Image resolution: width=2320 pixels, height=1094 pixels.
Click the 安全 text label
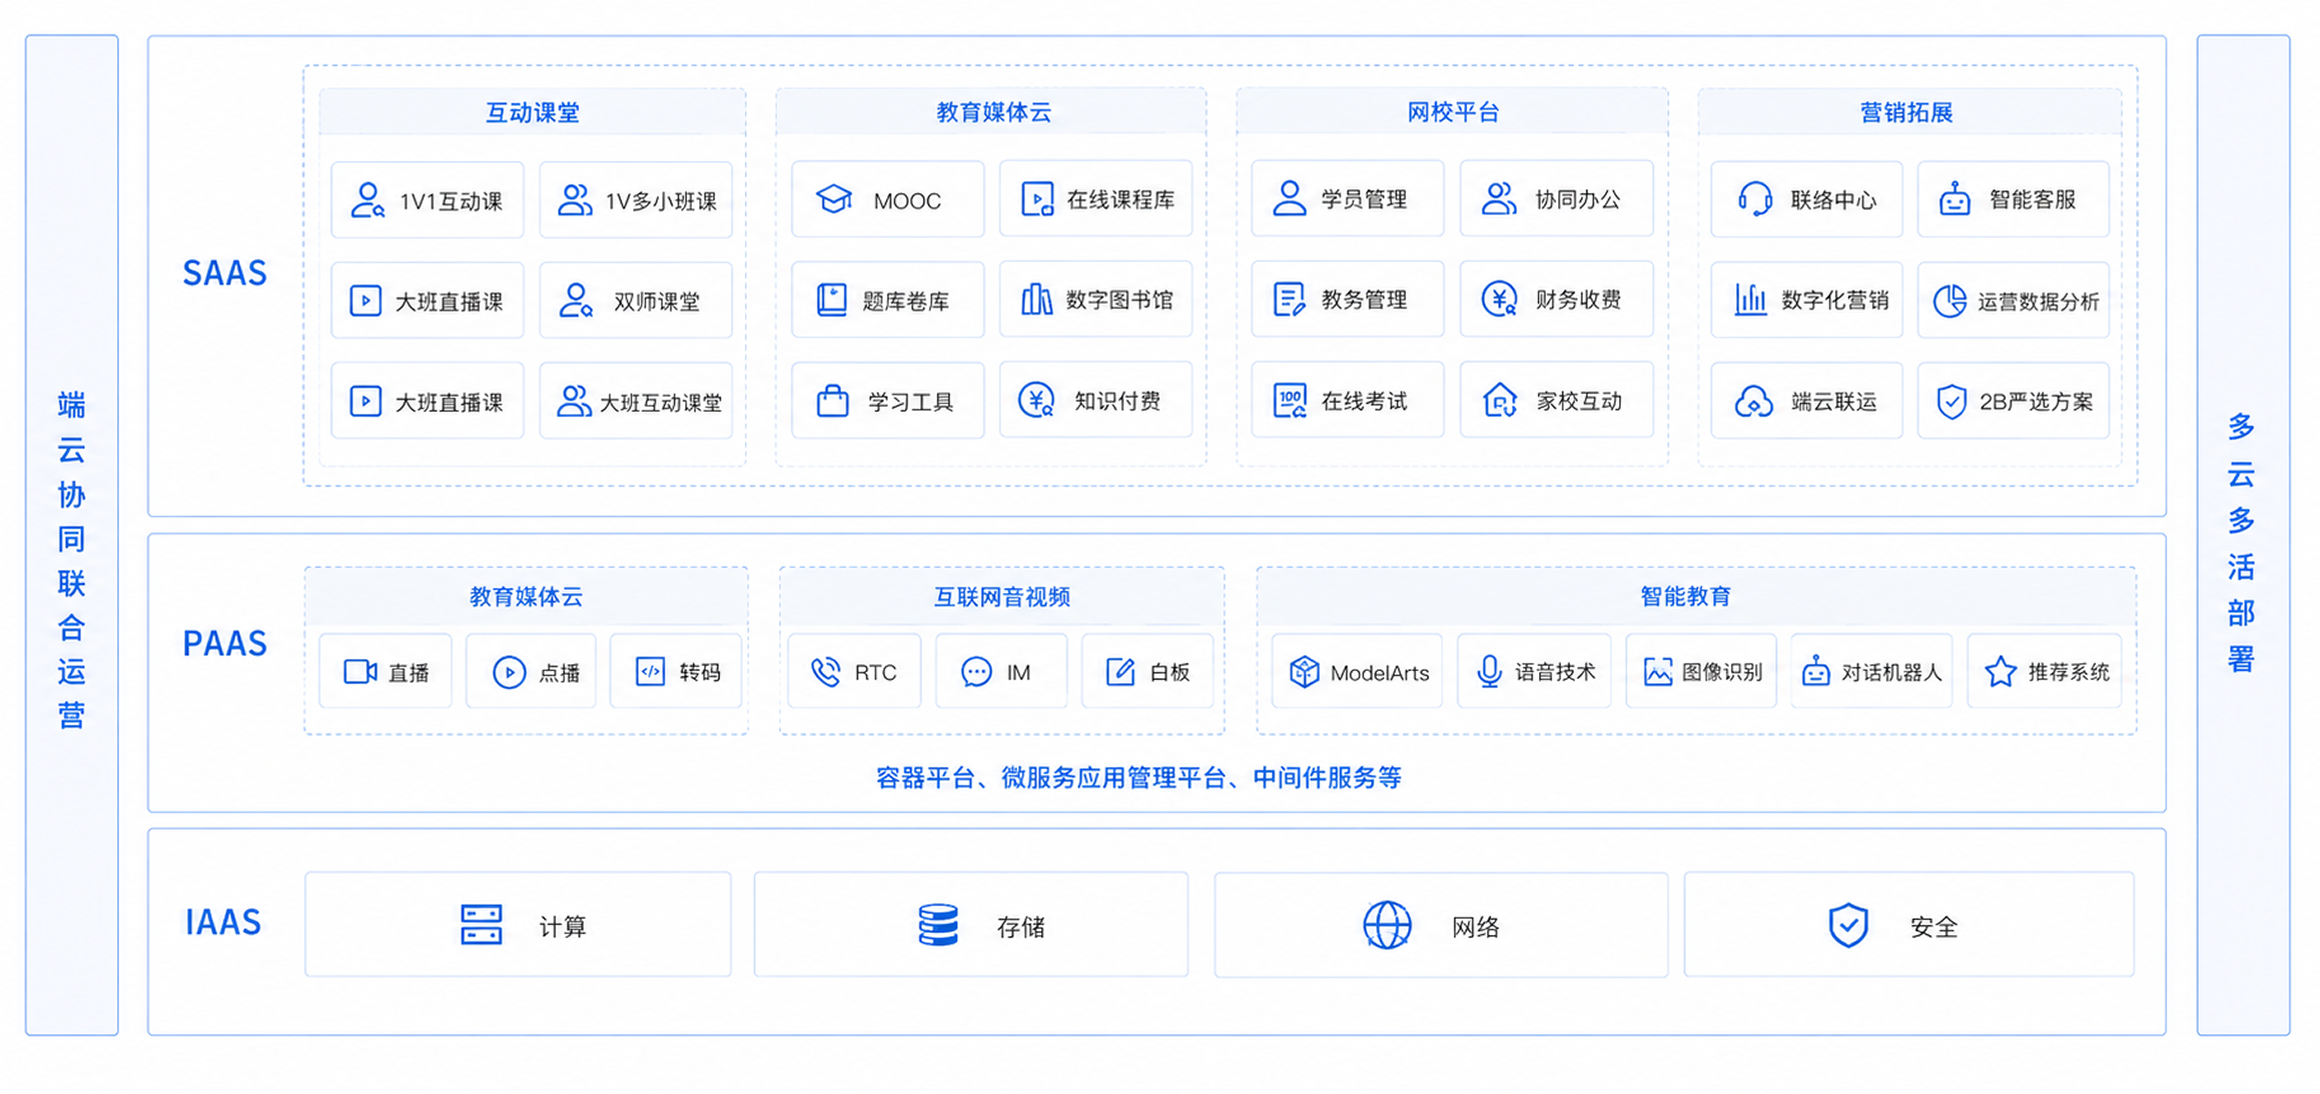pos(1934,927)
